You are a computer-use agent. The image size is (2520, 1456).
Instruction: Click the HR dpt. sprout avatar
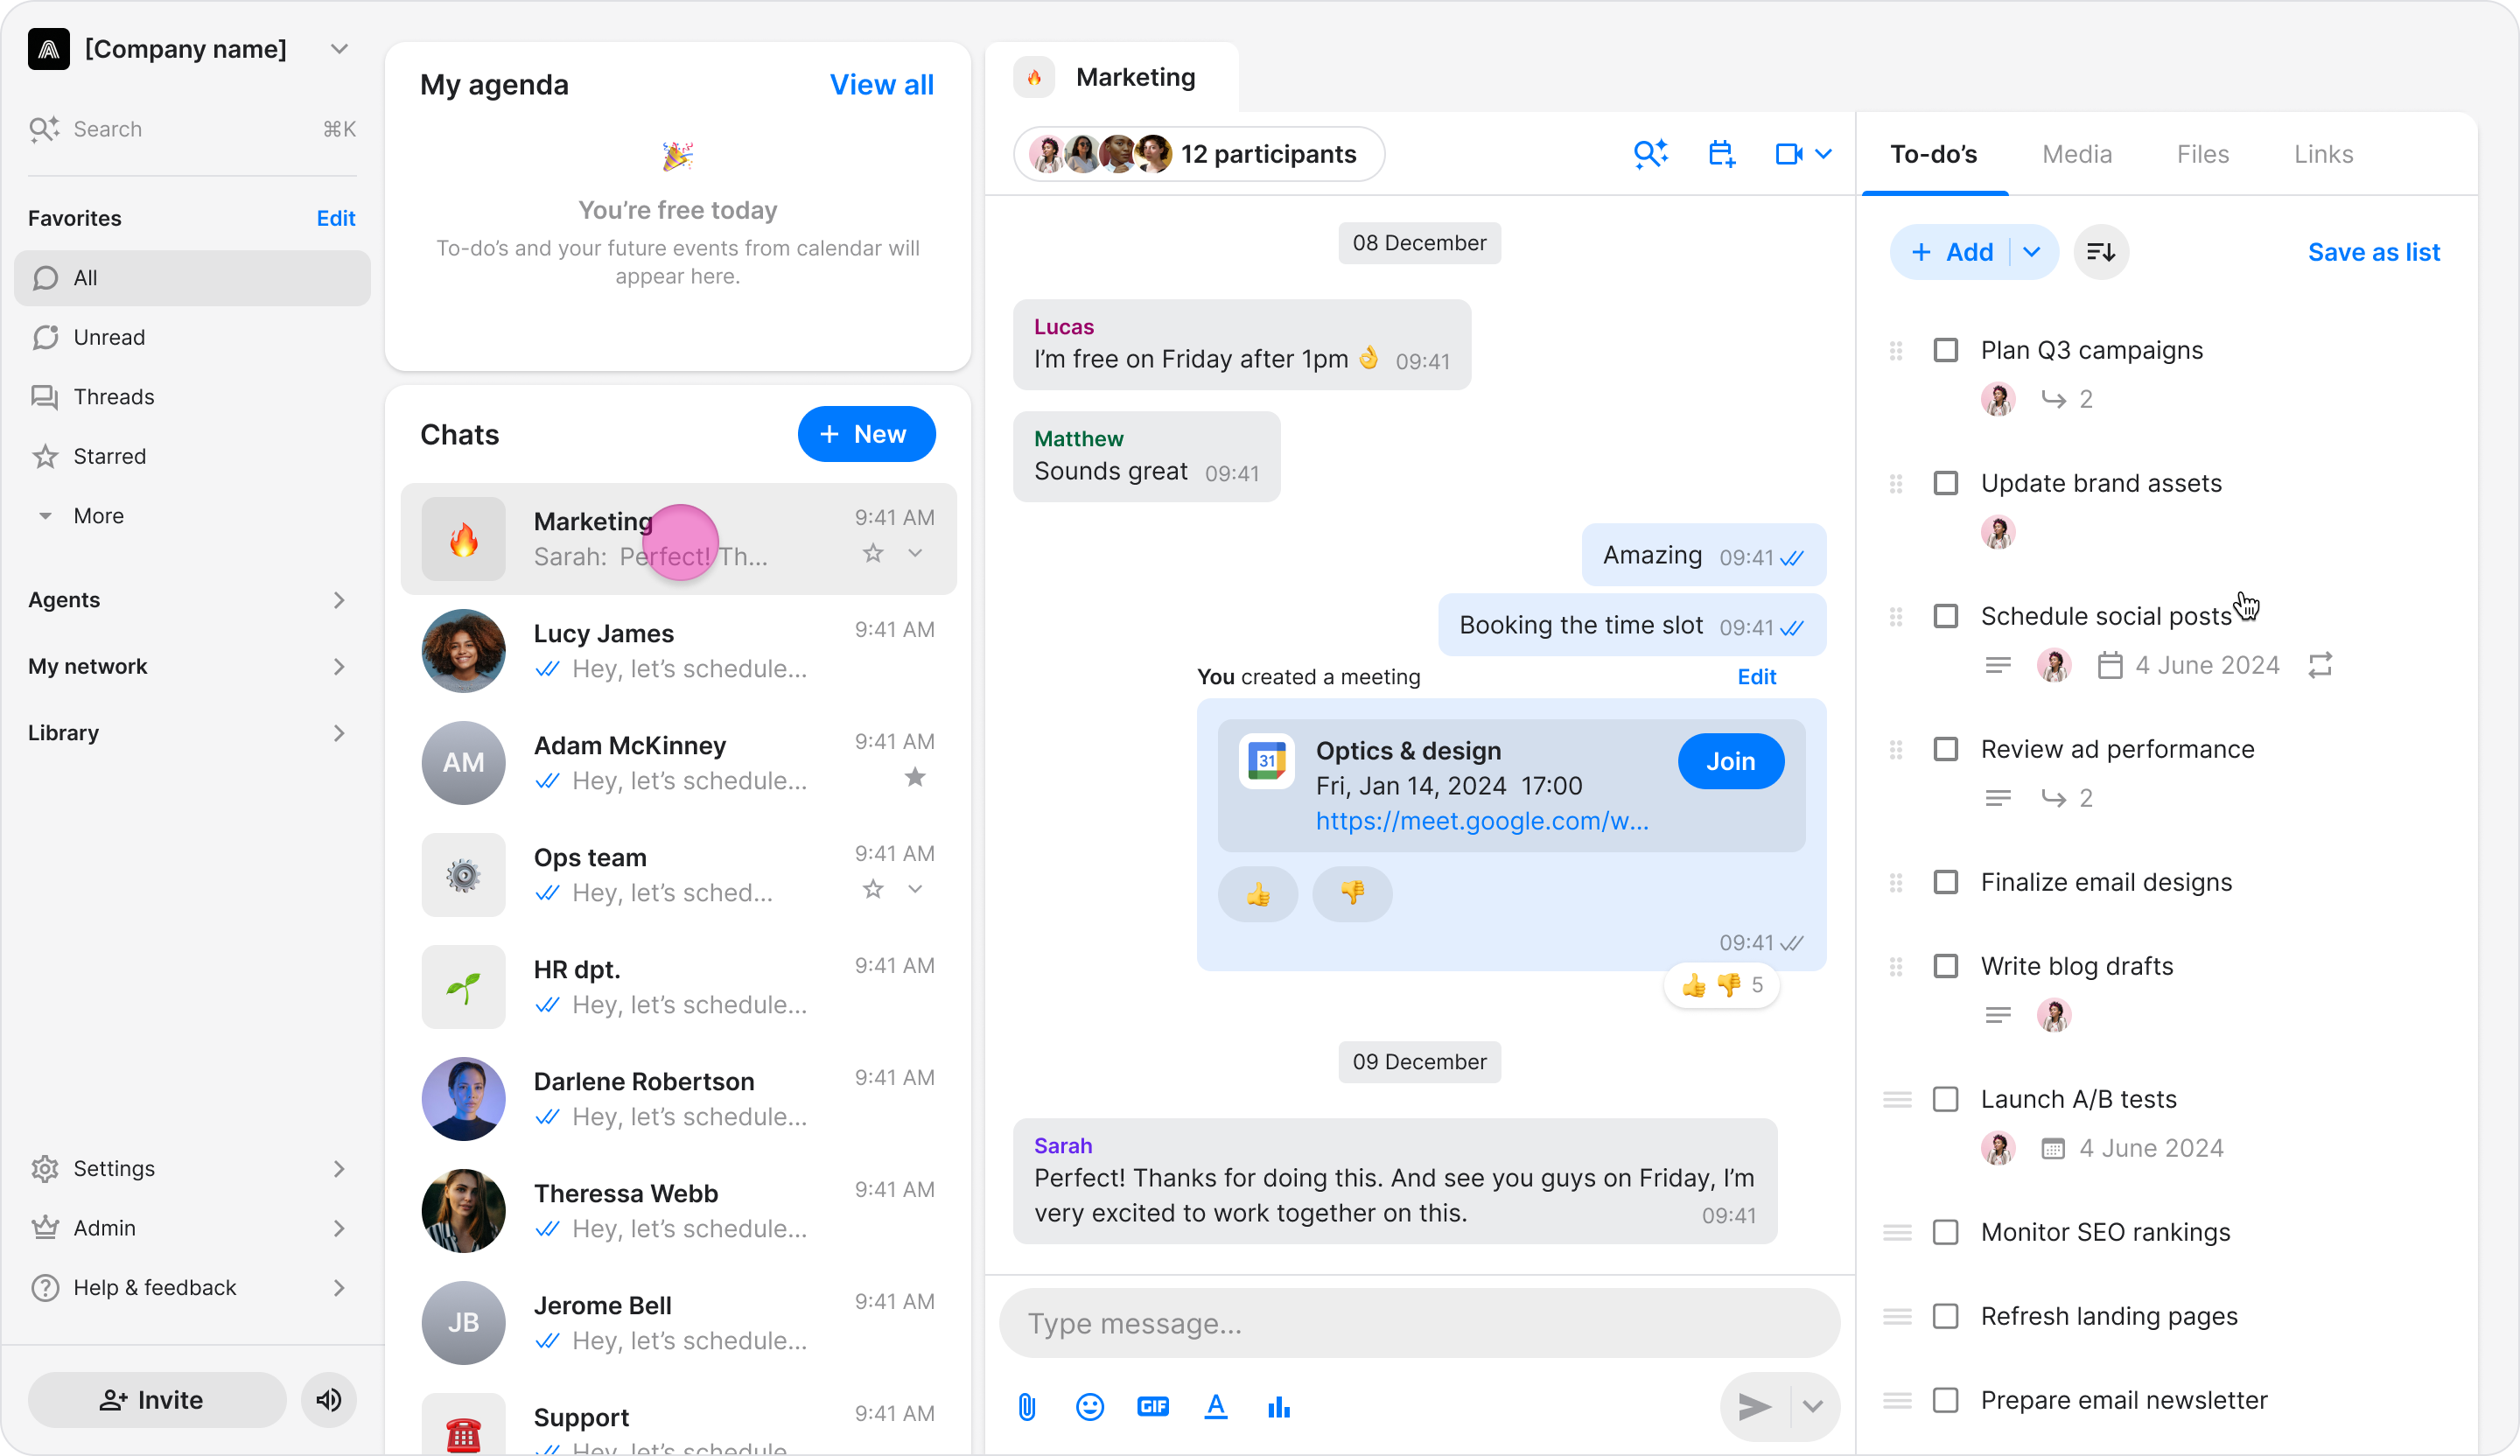(x=463, y=987)
